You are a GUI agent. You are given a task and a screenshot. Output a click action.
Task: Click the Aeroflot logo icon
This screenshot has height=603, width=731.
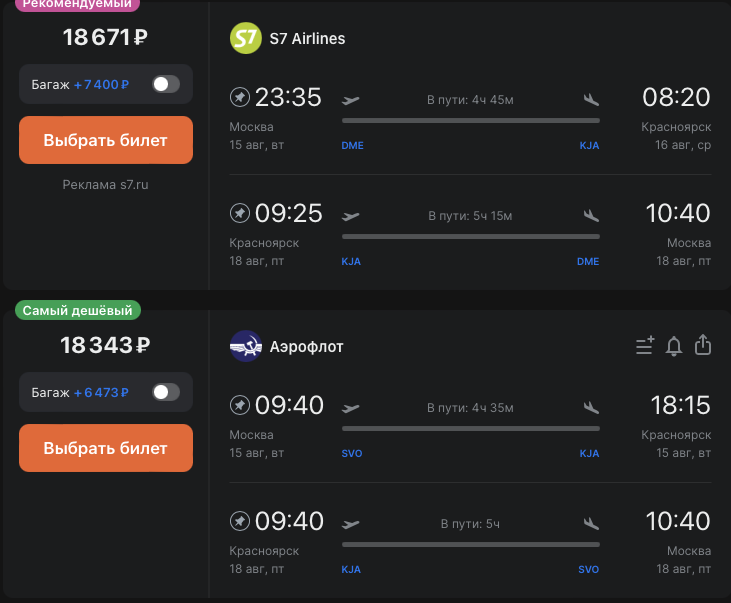pyautogui.click(x=245, y=346)
